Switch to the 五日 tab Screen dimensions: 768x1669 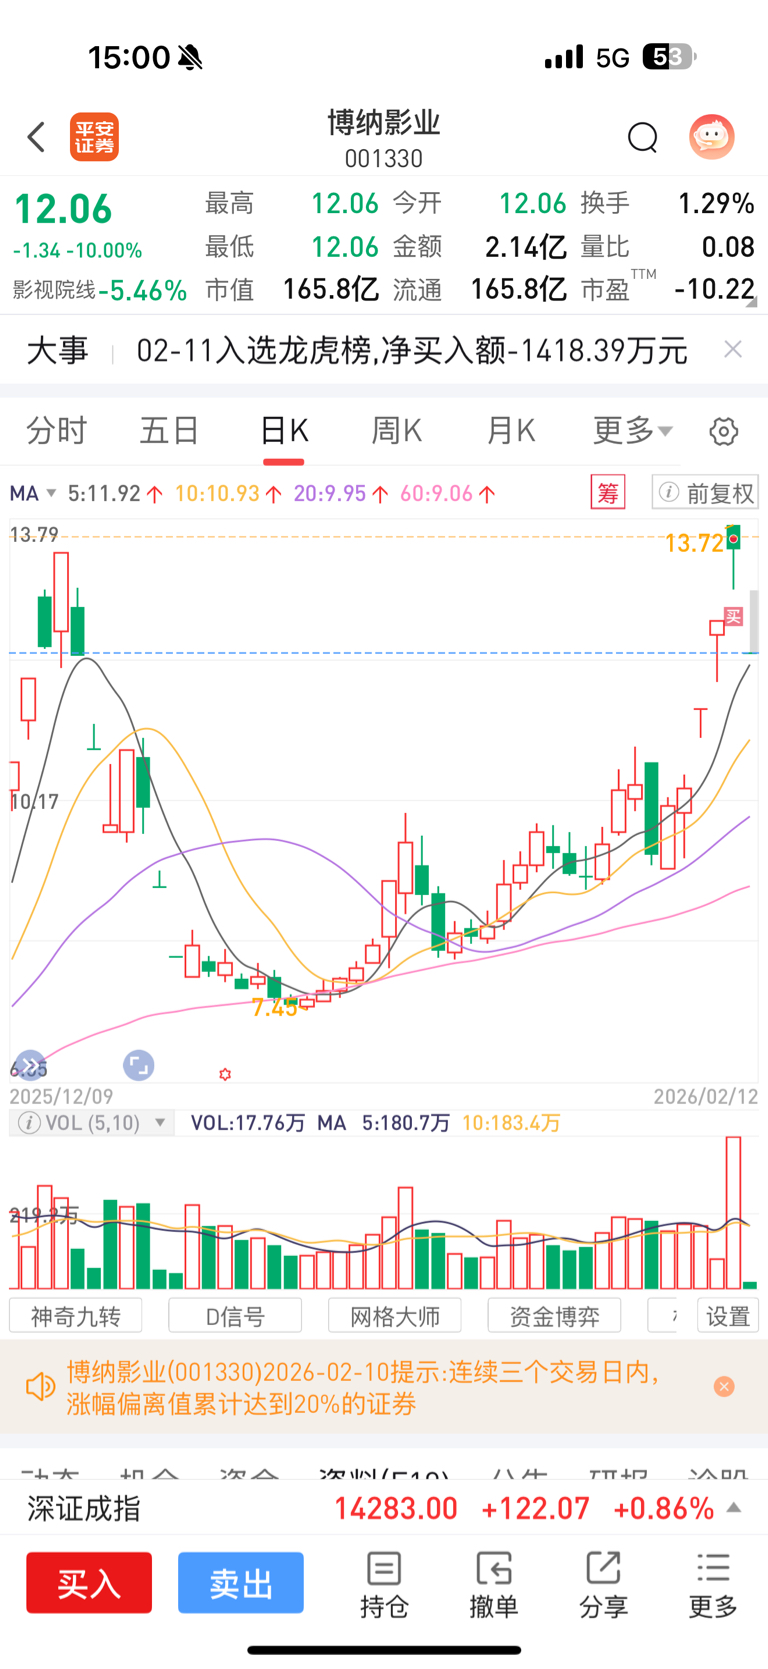point(169,431)
